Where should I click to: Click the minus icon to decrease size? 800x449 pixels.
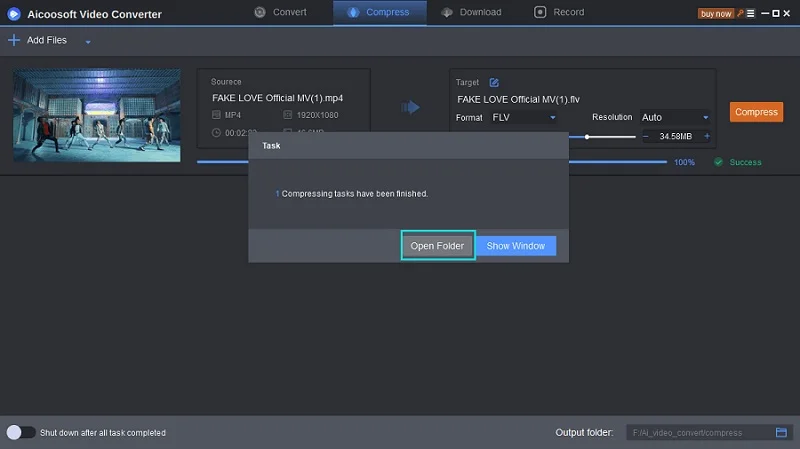point(646,136)
